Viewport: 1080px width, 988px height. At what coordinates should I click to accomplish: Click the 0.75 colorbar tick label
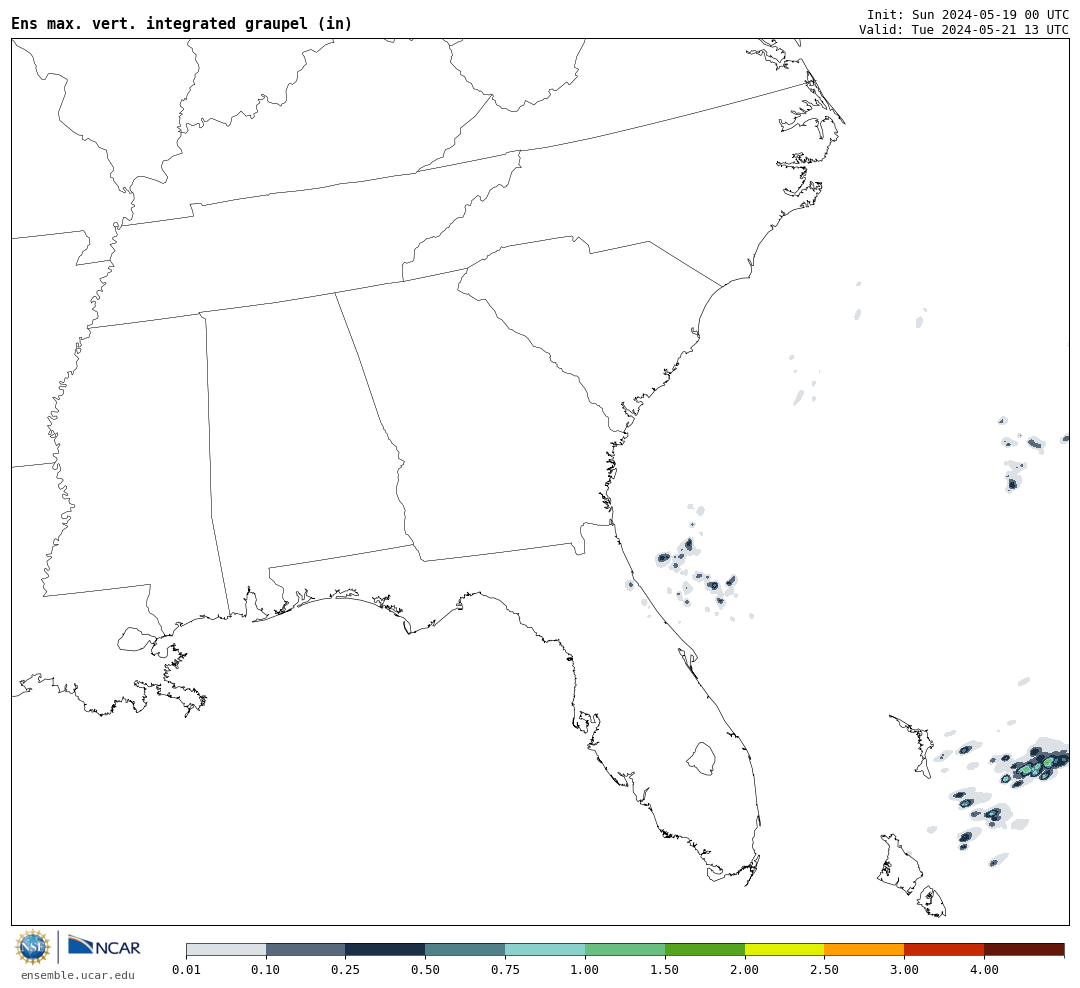pos(505,969)
